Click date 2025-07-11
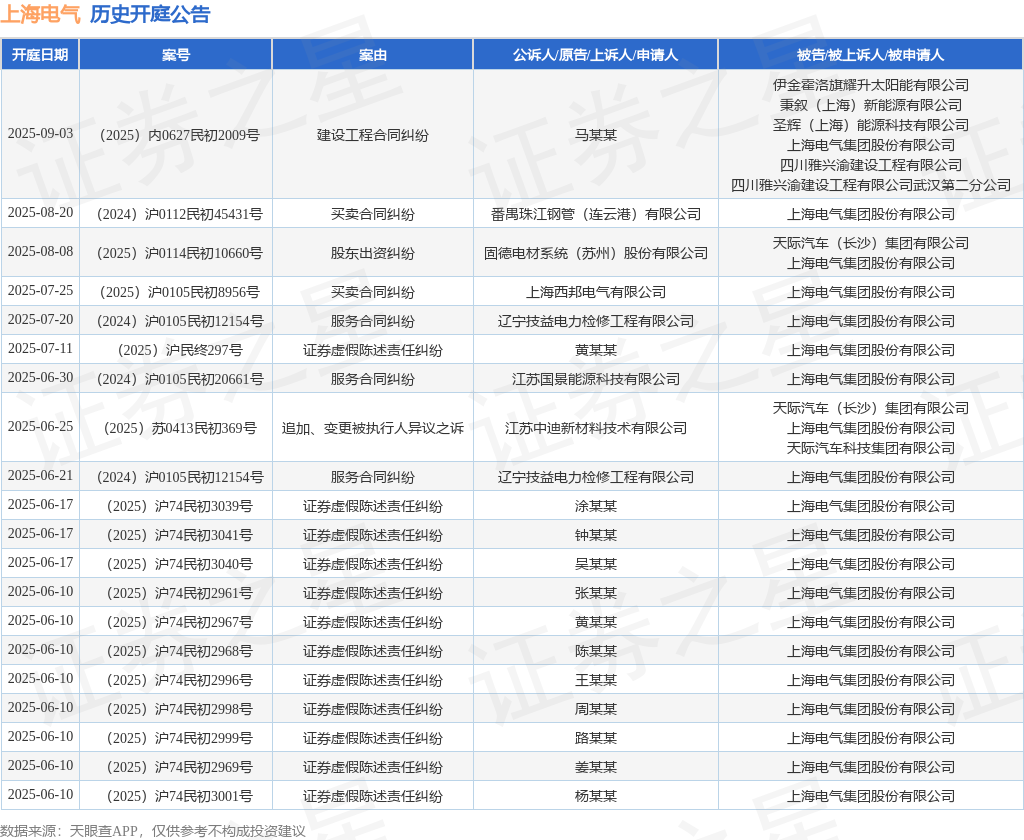1024x840 pixels. point(40,349)
